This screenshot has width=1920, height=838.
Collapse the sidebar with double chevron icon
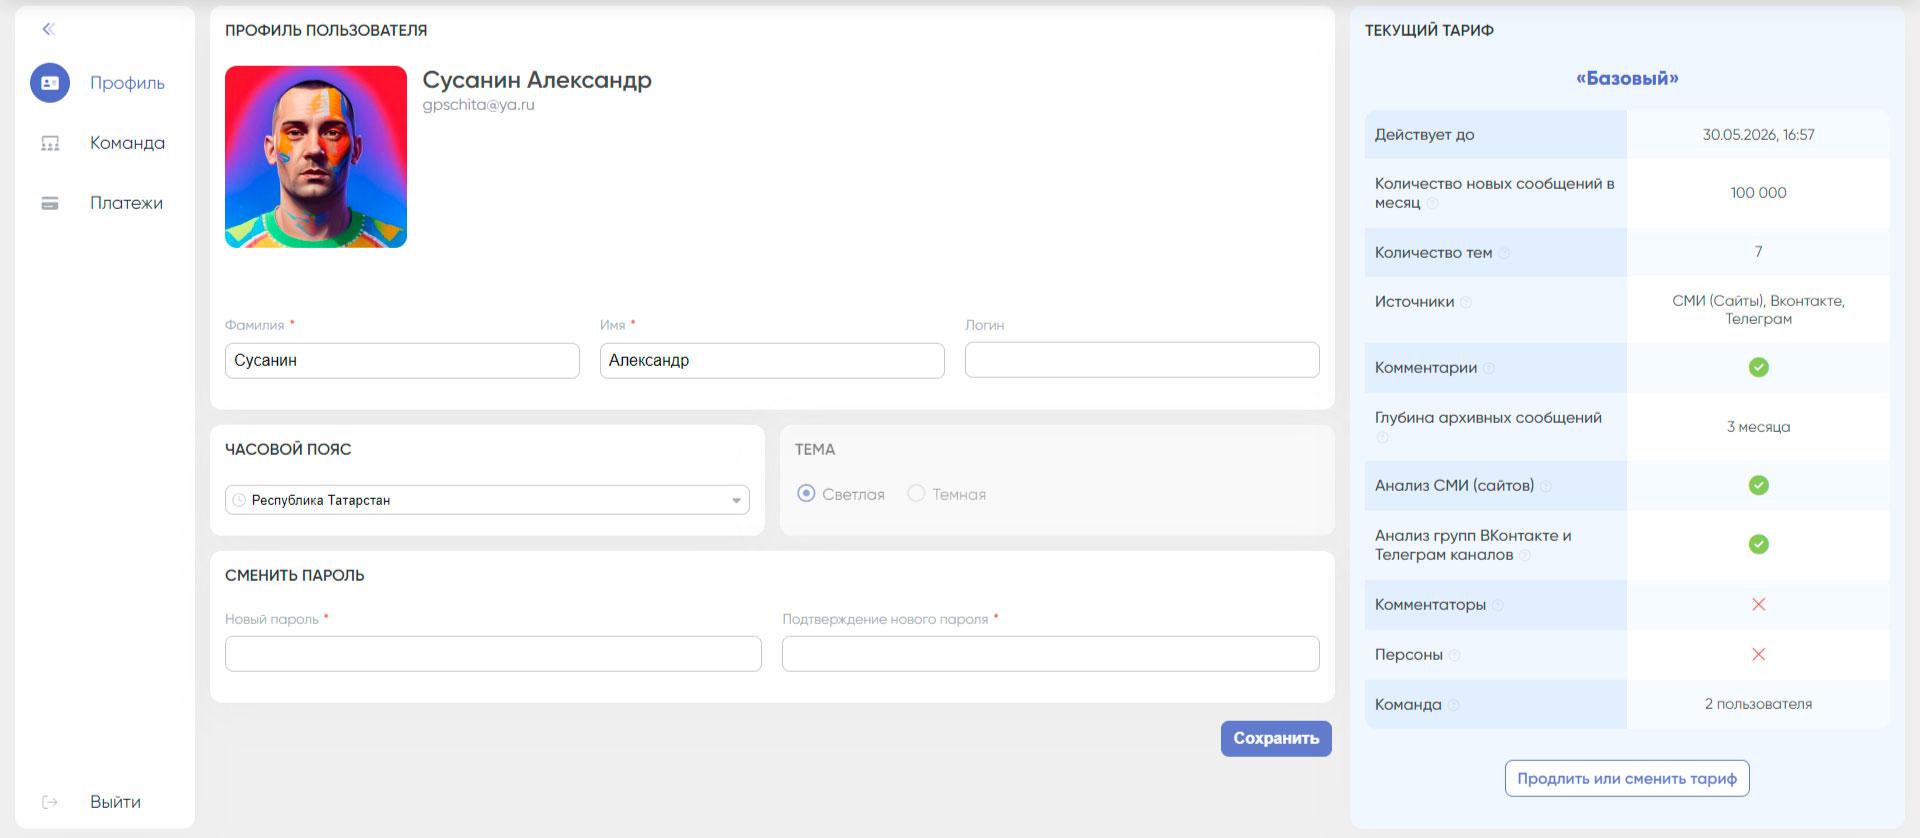tap(48, 29)
